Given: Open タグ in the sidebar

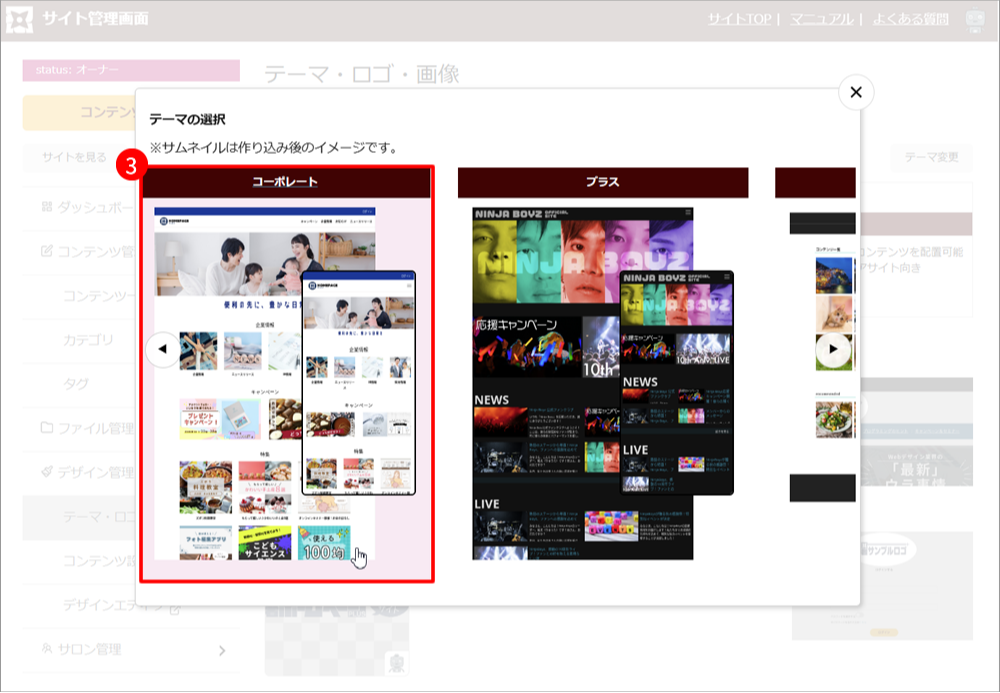Looking at the screenshot, I should tap(75, 384).
